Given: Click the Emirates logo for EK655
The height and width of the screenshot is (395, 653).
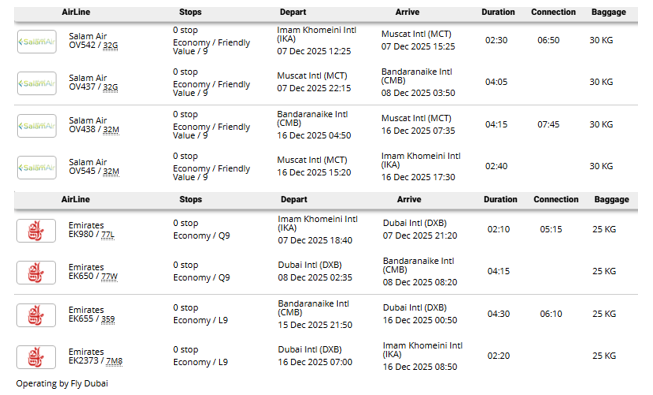Looking at the screenshot, I should (x=36, y=315).
